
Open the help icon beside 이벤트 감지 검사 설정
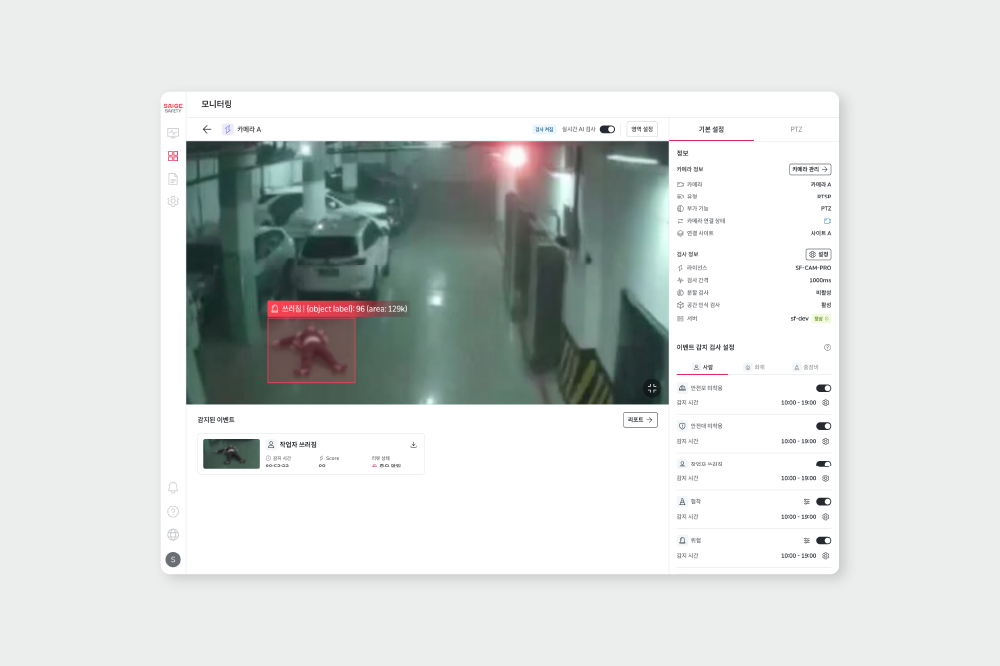click(x=829, y=347)
